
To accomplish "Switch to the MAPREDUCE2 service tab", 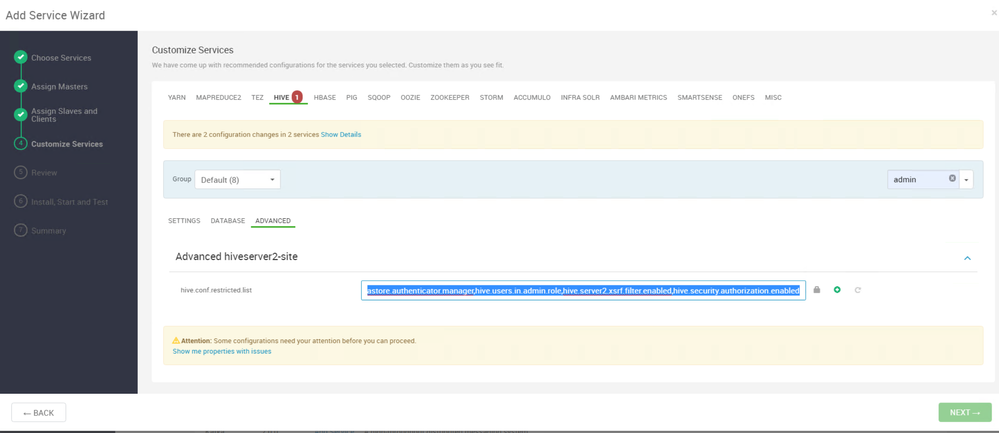I will (219, 97).
